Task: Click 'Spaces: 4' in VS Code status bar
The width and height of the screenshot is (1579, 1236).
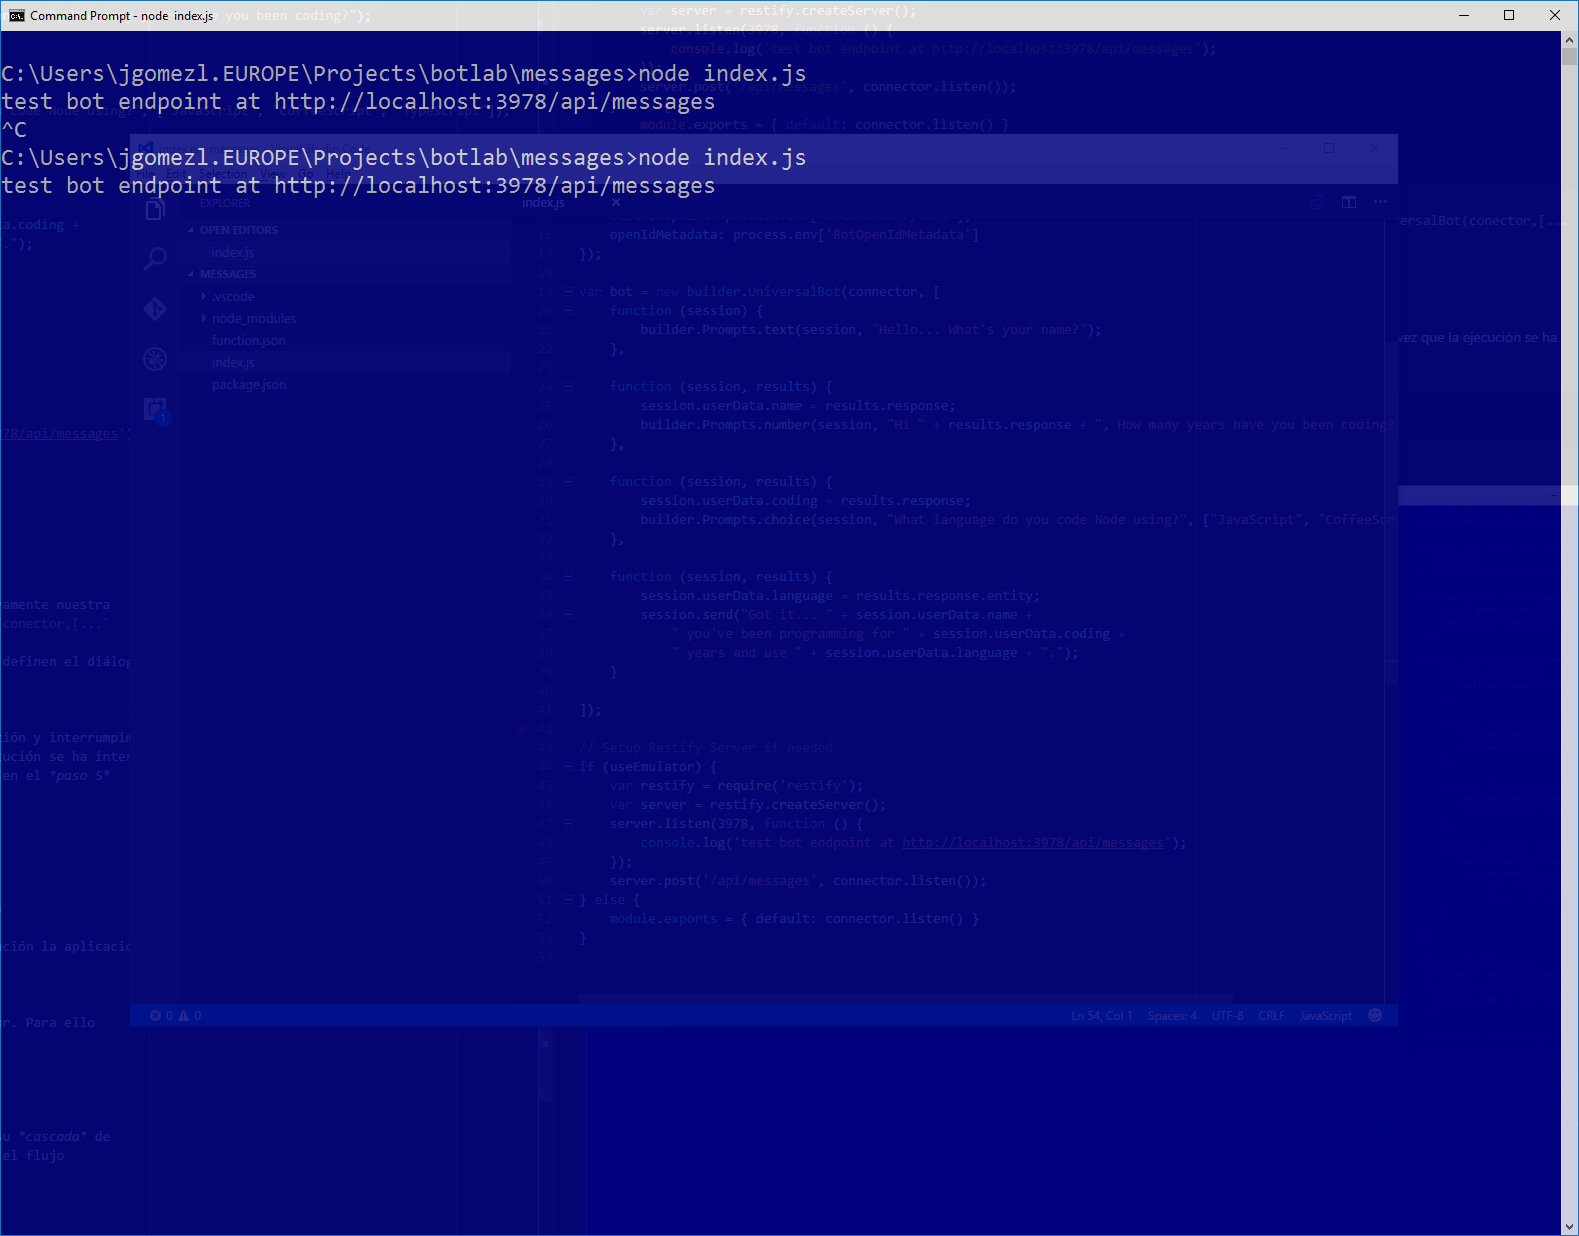Action: click(x=1172, y=1016)
